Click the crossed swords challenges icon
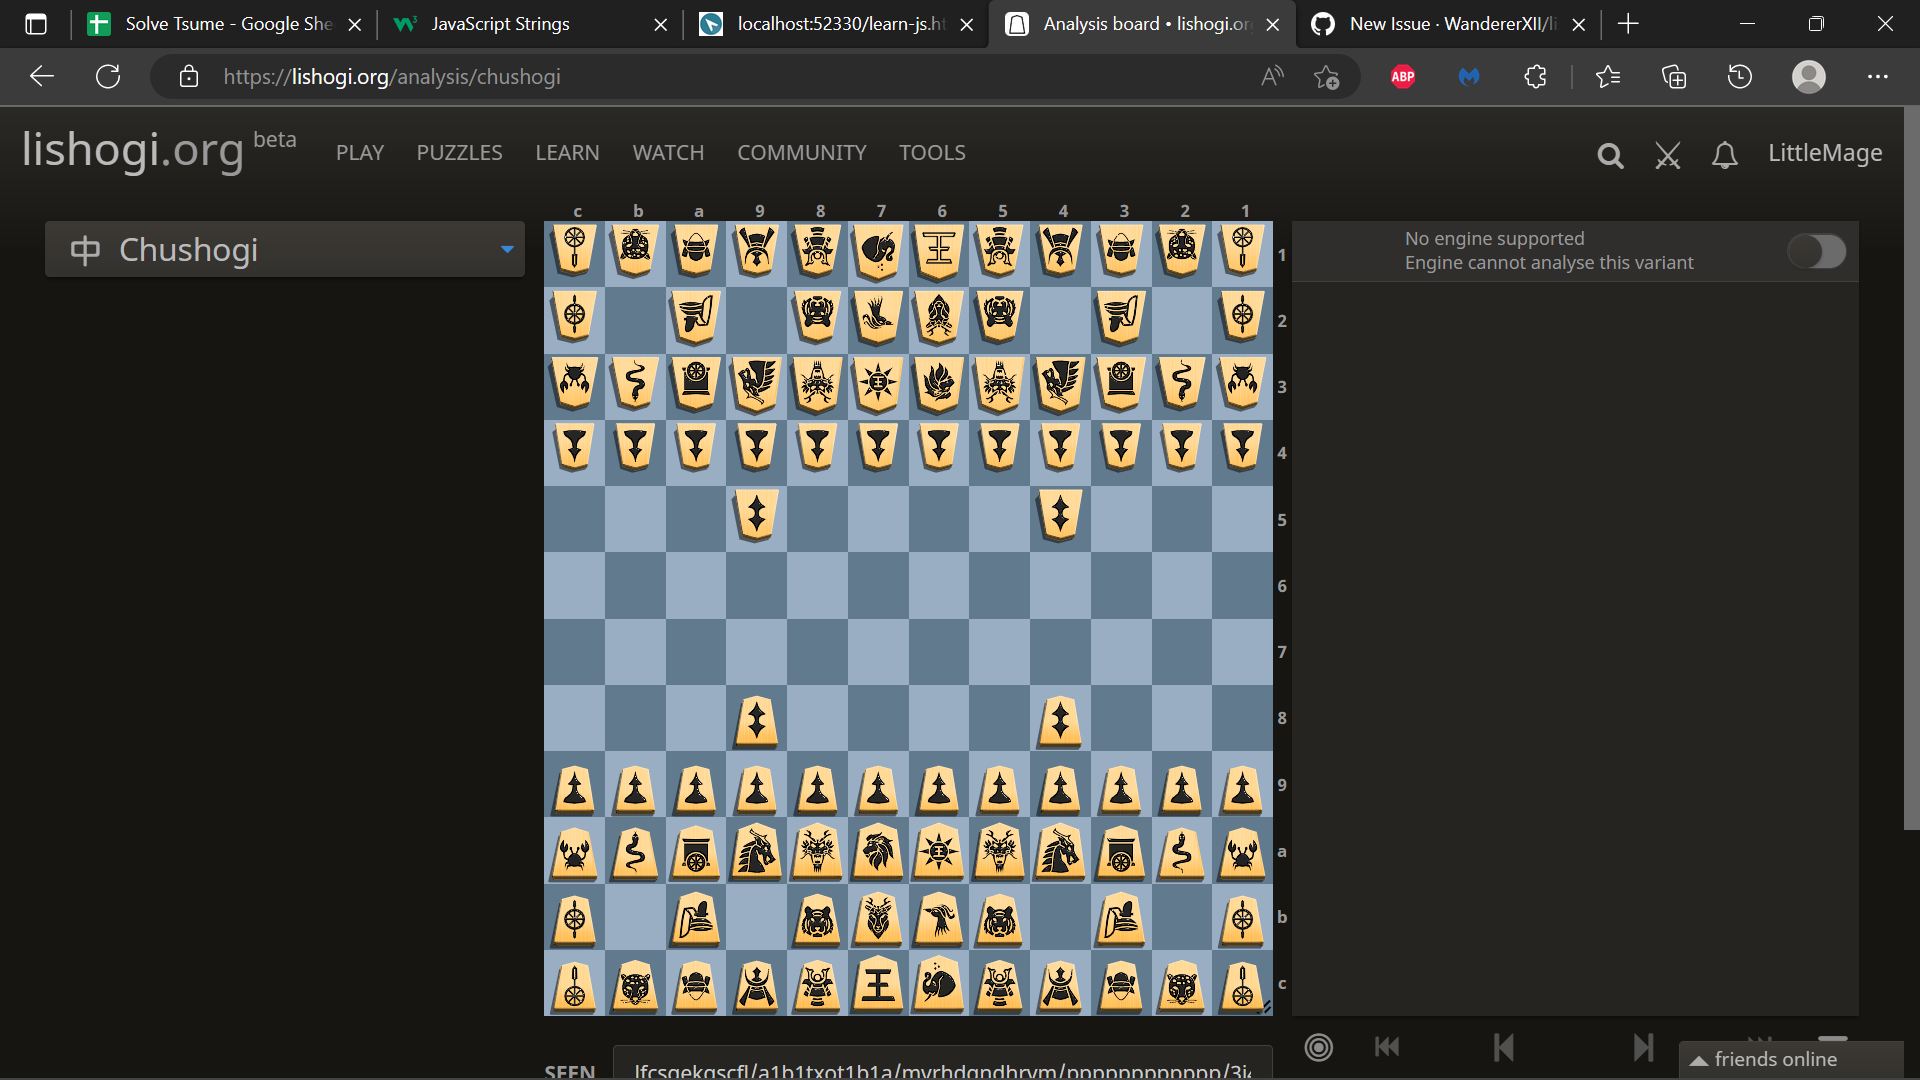Image resolution: width=1920 pixels, height=1080 pixels. 1667,155
